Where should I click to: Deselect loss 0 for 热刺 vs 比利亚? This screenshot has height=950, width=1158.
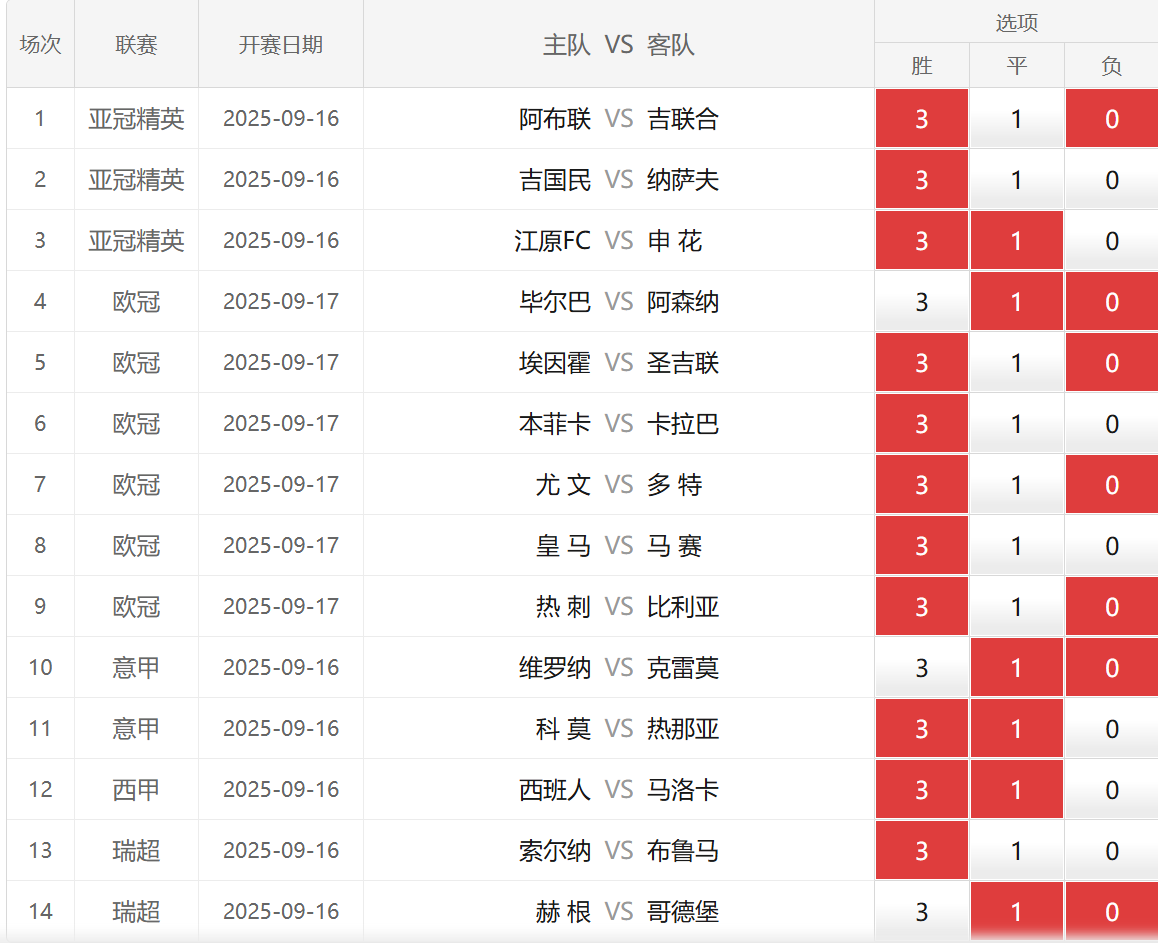point(1111,606)
